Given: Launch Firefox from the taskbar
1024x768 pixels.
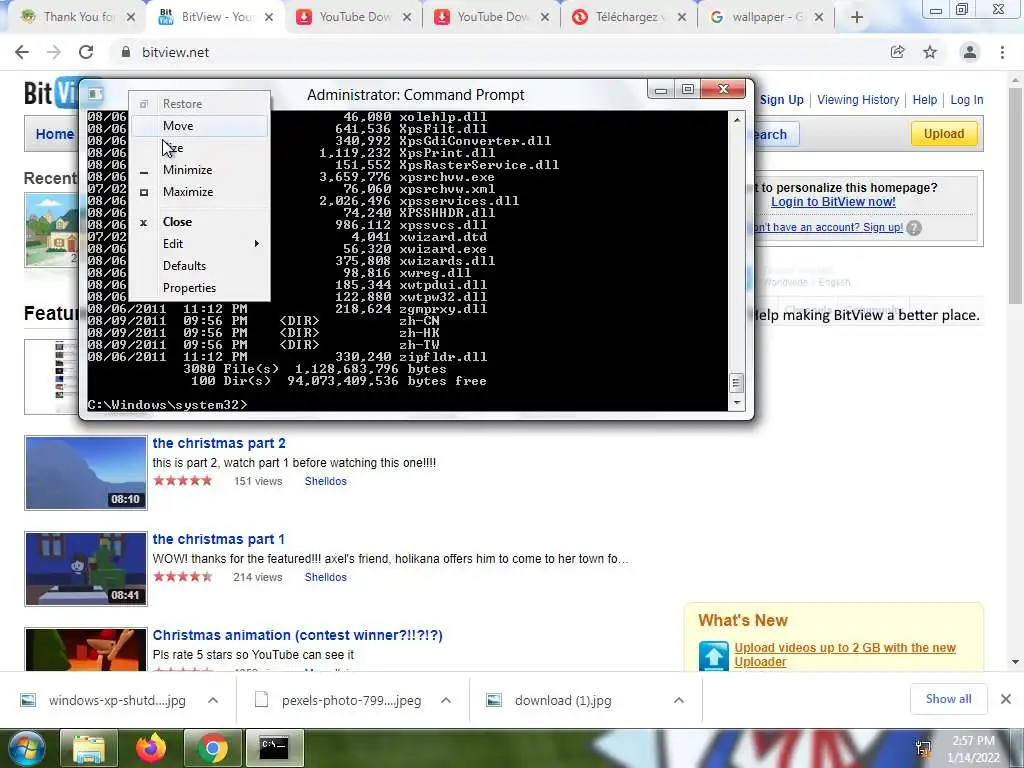Looking at the screenshot, I should 151,748.
